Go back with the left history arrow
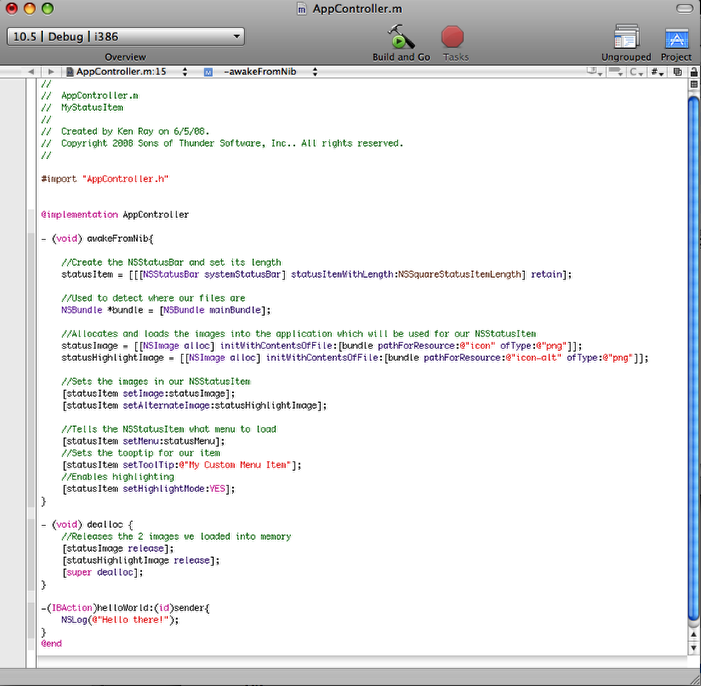Viewport: 701px width, 686px height. coord(31,72)
